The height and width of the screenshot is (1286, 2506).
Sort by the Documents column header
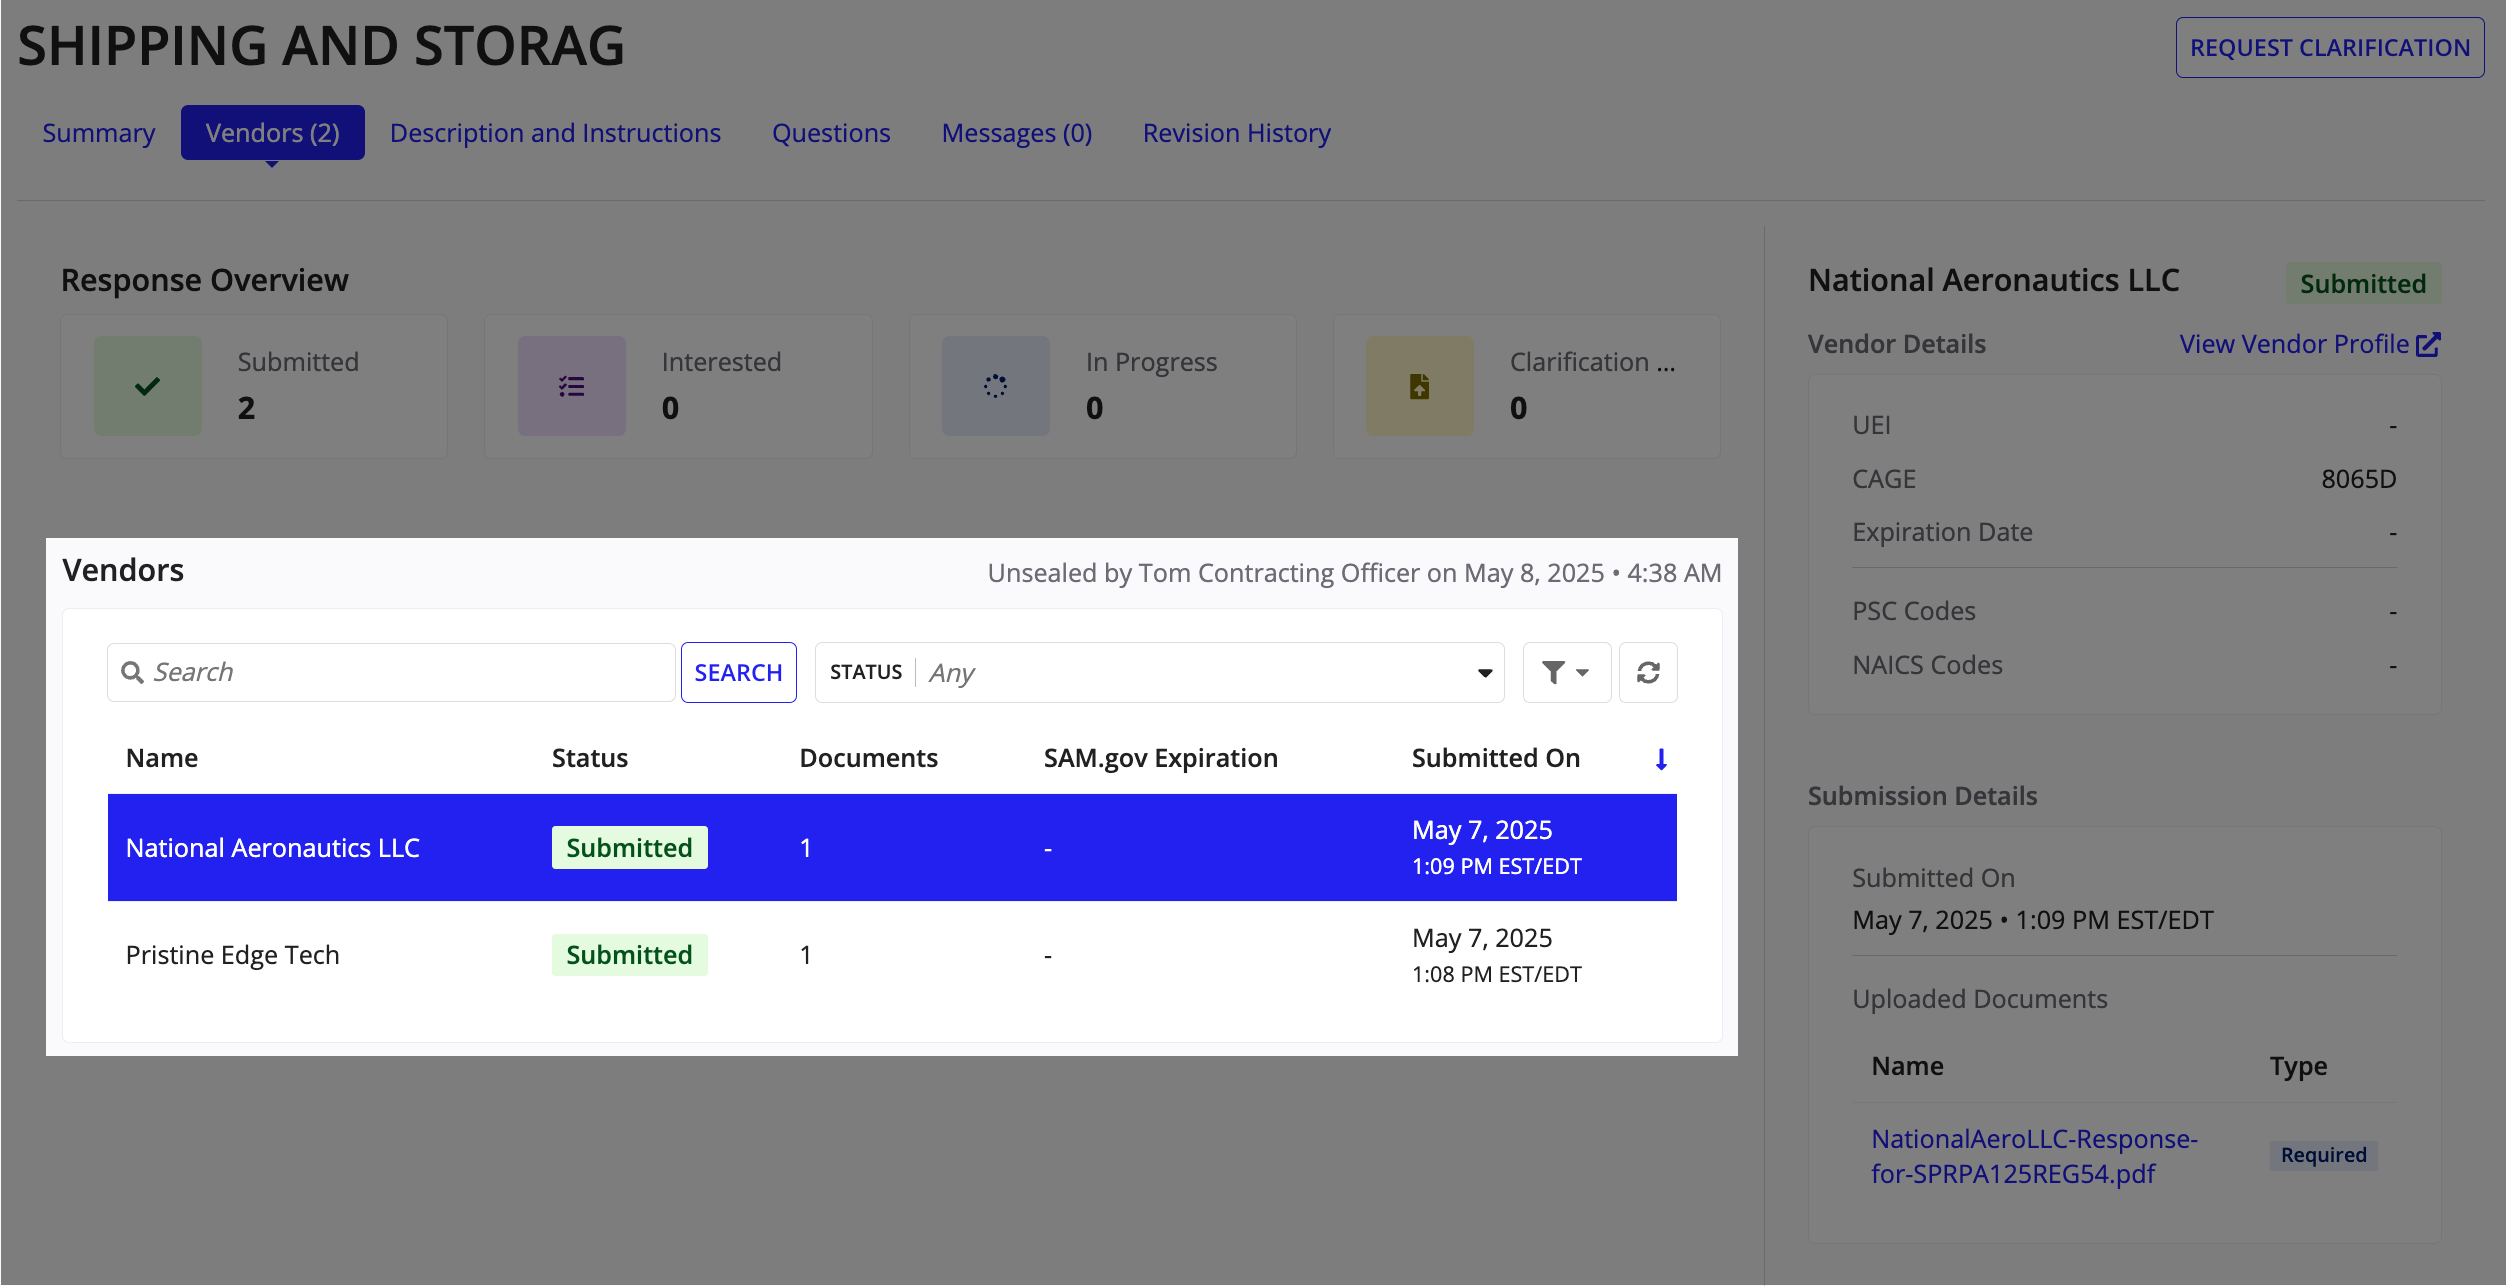(869, 758)
